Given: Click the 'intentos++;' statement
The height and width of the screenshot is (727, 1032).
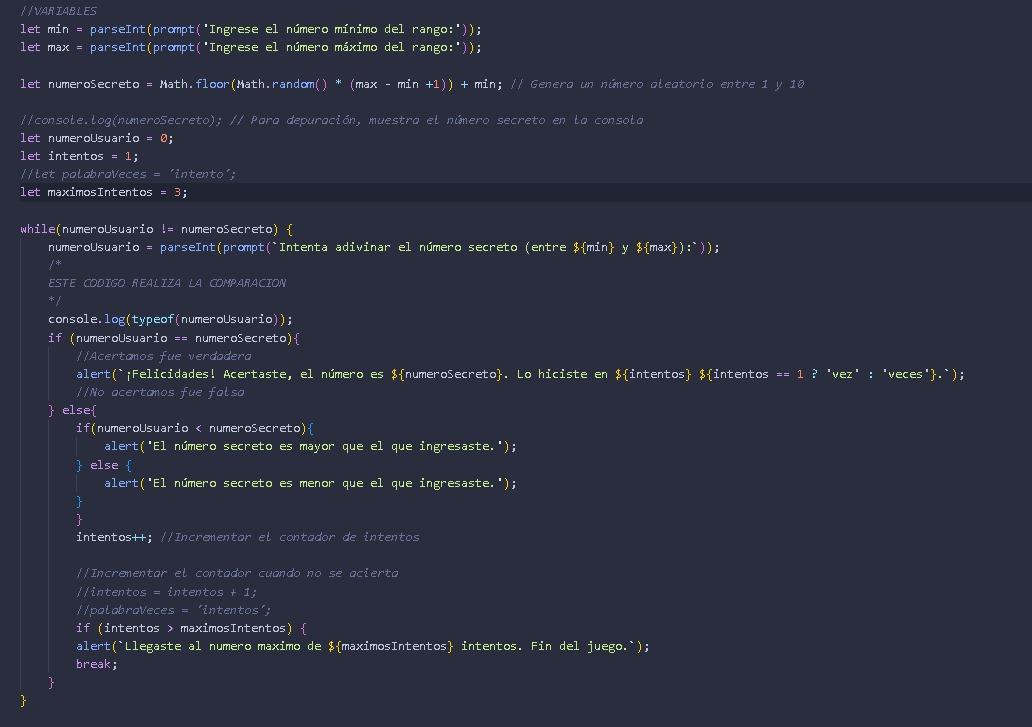Looking at the screenshot, I should 114,537.
